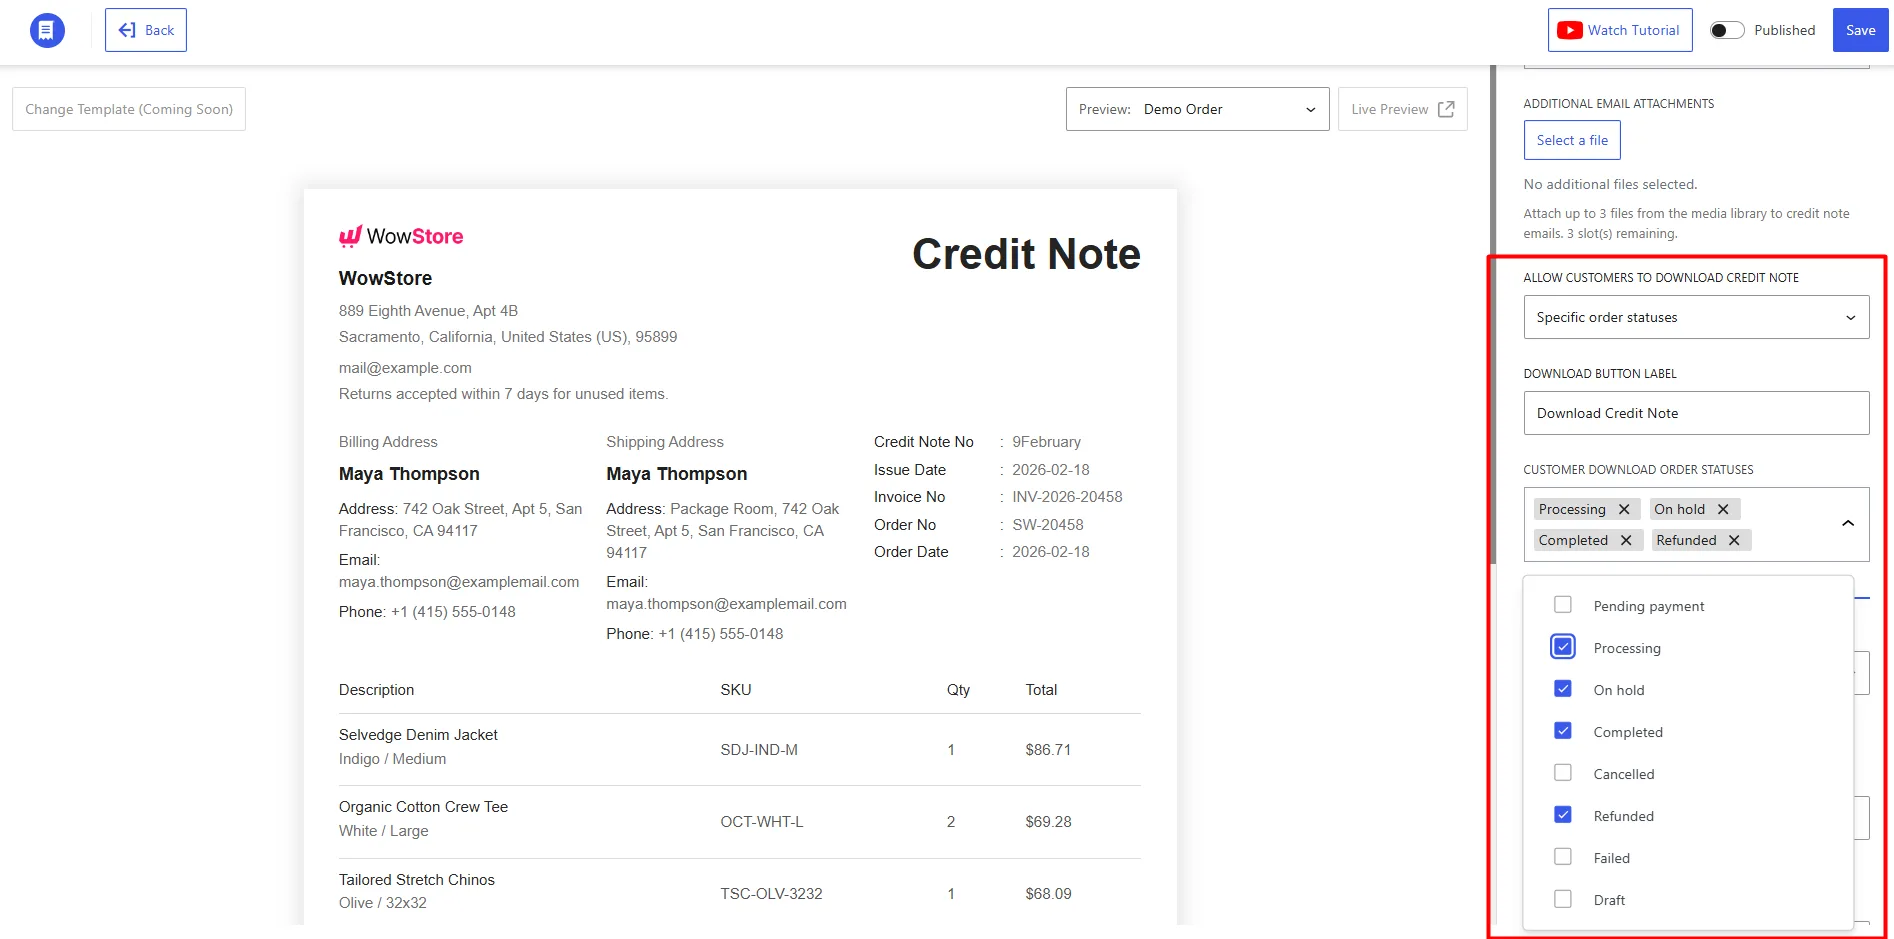The width and height of the screenshot is (1894, 939).
Task: Click the YouTube icon in Watch Tutorial
Action: coord(1570,30)
